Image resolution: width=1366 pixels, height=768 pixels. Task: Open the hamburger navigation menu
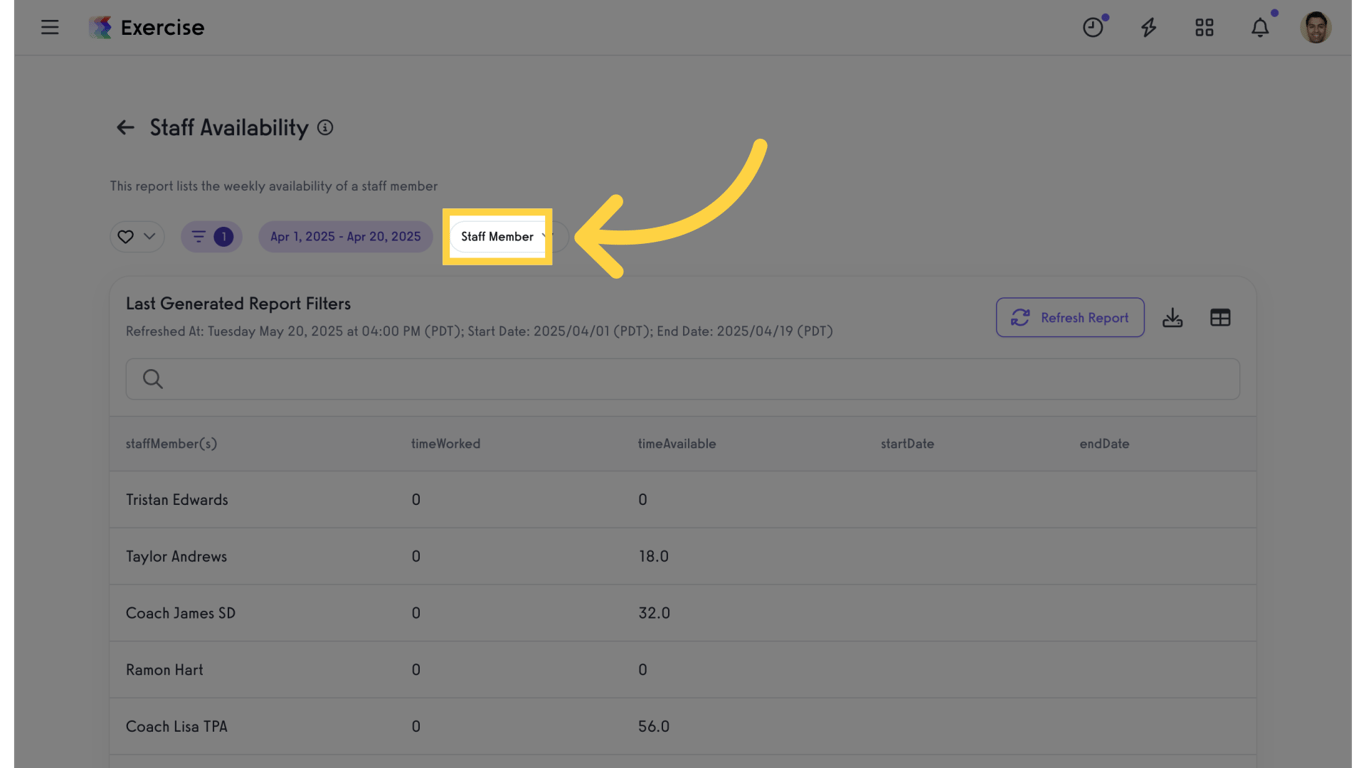click(50, 27)
